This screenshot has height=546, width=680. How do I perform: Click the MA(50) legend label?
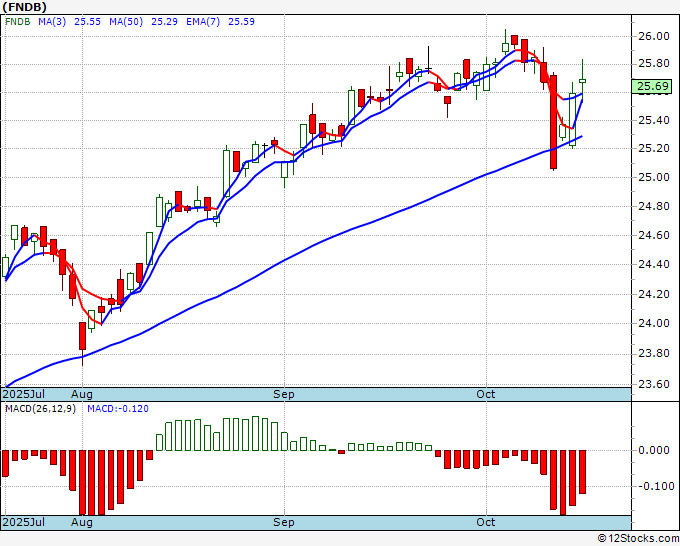(x=126, y=22)
